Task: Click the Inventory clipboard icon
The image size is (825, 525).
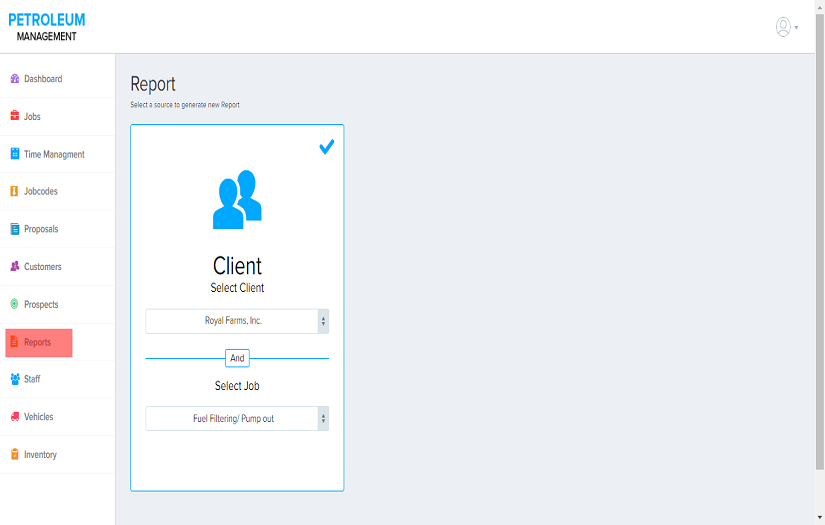Action: (15, 454)
